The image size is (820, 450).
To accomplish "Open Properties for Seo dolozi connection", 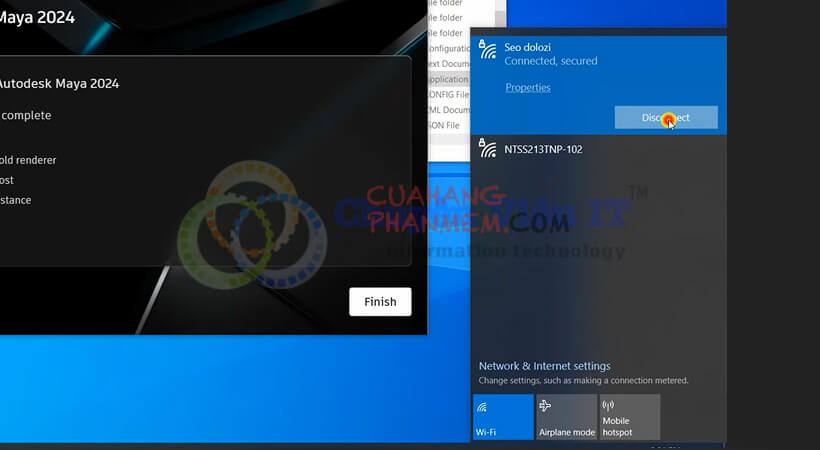I will click(527, 88).
